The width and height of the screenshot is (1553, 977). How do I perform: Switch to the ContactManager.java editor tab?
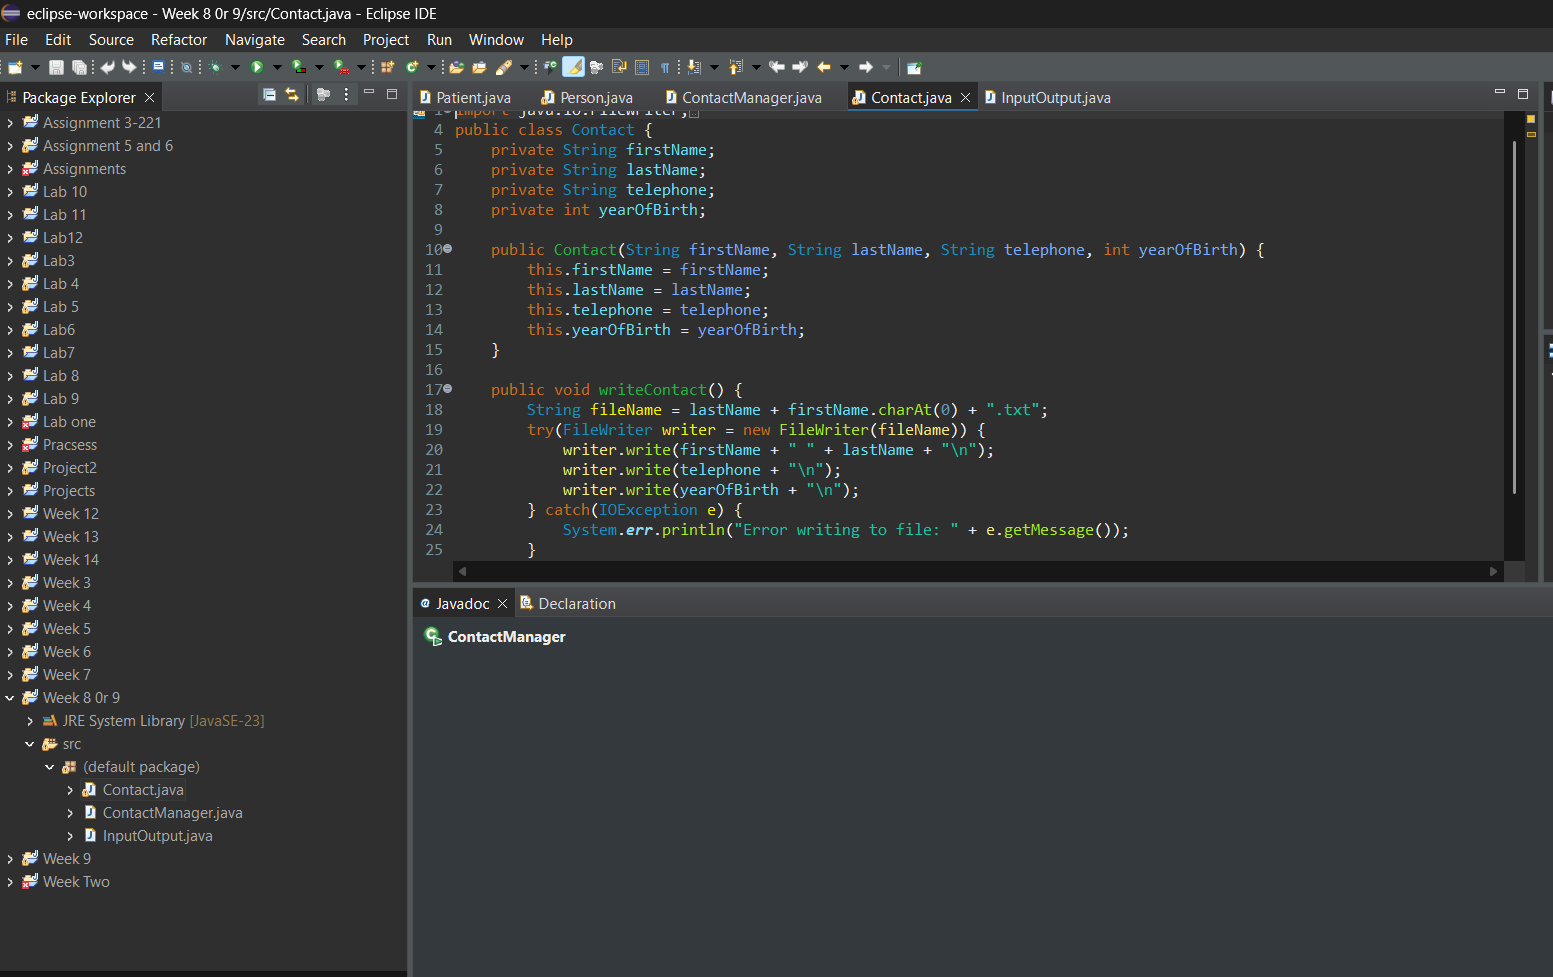click(742, 97)
